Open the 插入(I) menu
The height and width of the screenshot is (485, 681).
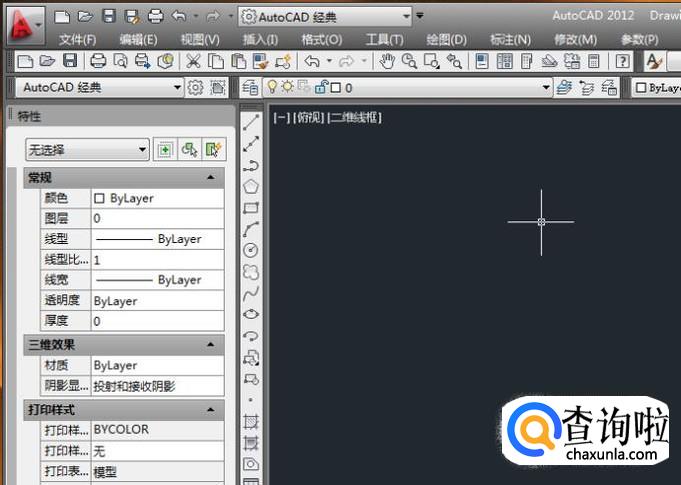coord(260,40)
